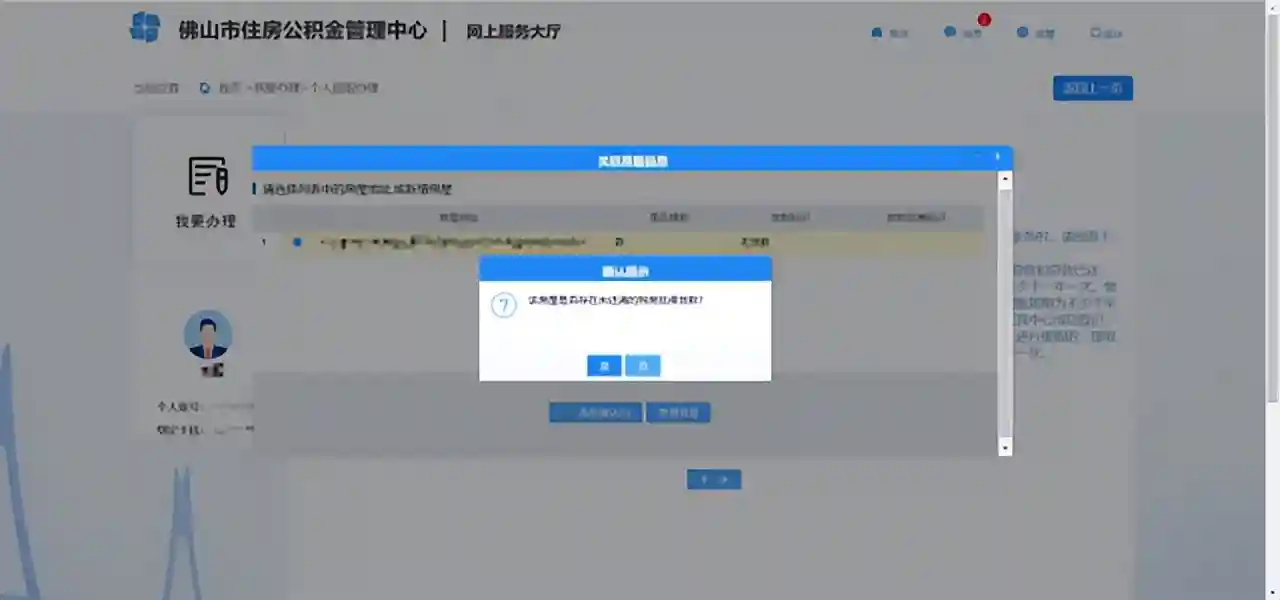The image size is (1280, 600).
Task: Click the popup scrollbar up arrow
Action: pyautogui.click(x=1006, y=180)
